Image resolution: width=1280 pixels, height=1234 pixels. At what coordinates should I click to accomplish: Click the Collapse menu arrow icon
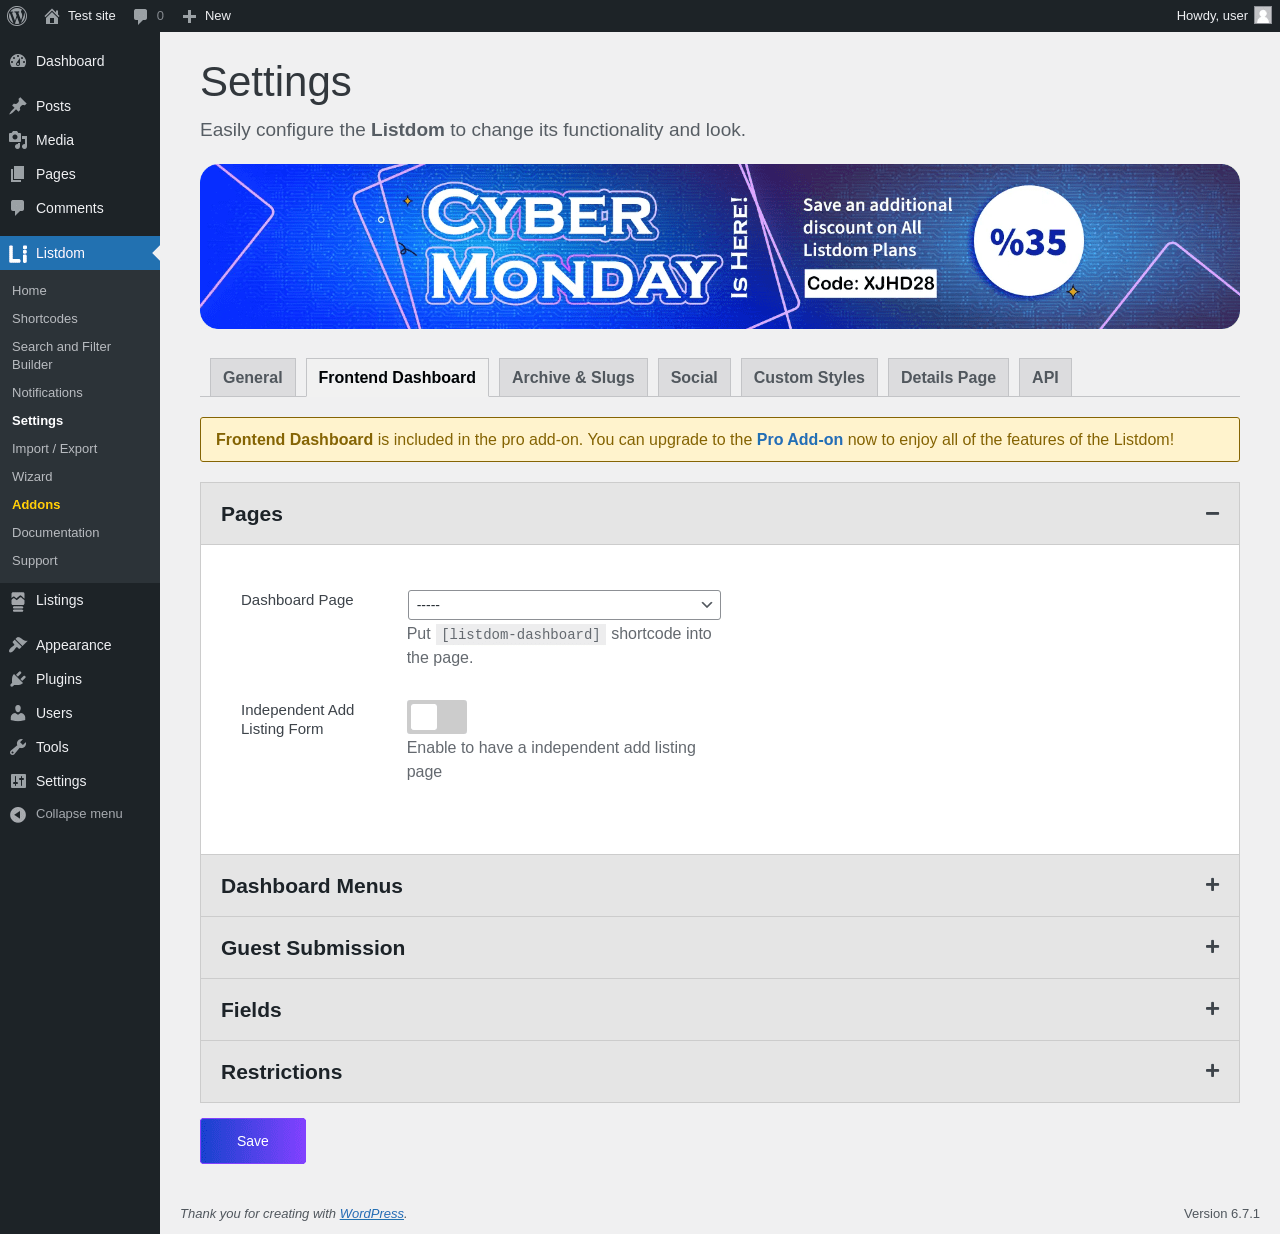[18, 814]
